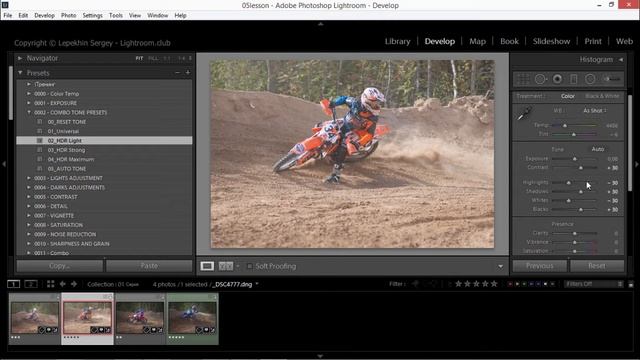This screenshot has height=360, width=640.
Task: Open the File menu
Action: point(8,16)
